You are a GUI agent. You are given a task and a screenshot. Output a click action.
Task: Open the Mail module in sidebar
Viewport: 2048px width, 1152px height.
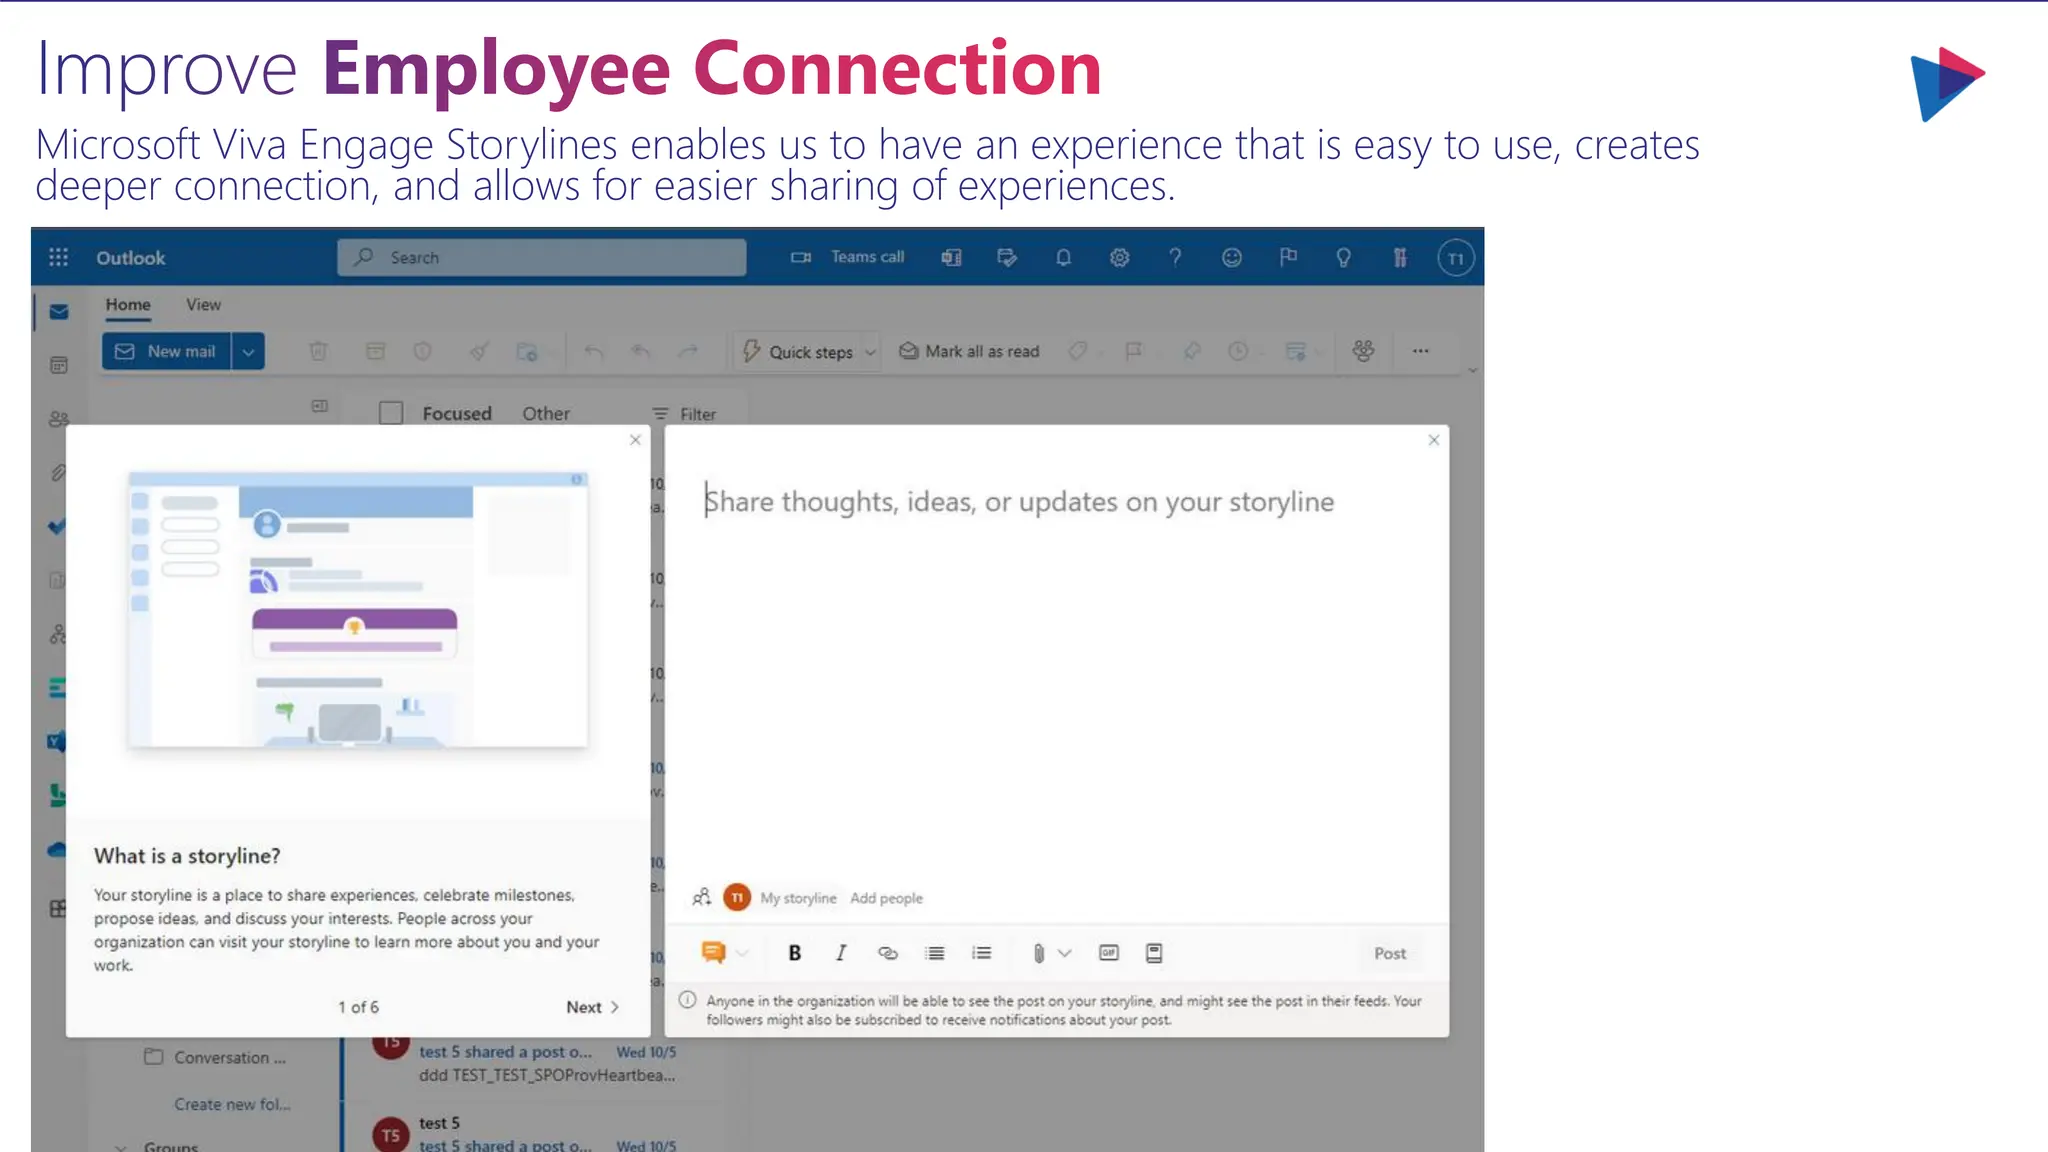(59, 312)
